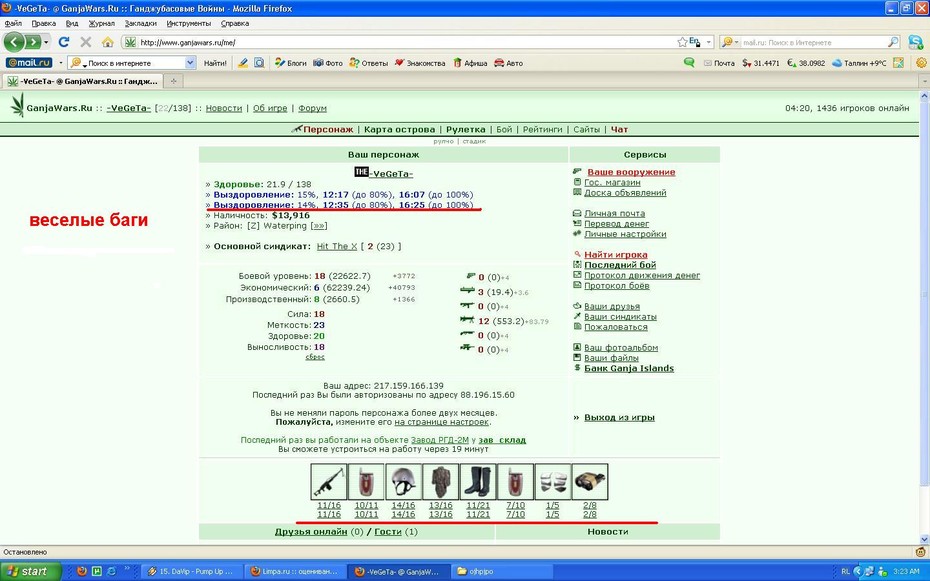Open a new browser tab button
The width and height of the screenshot is (930, 581).
point(173,81)
